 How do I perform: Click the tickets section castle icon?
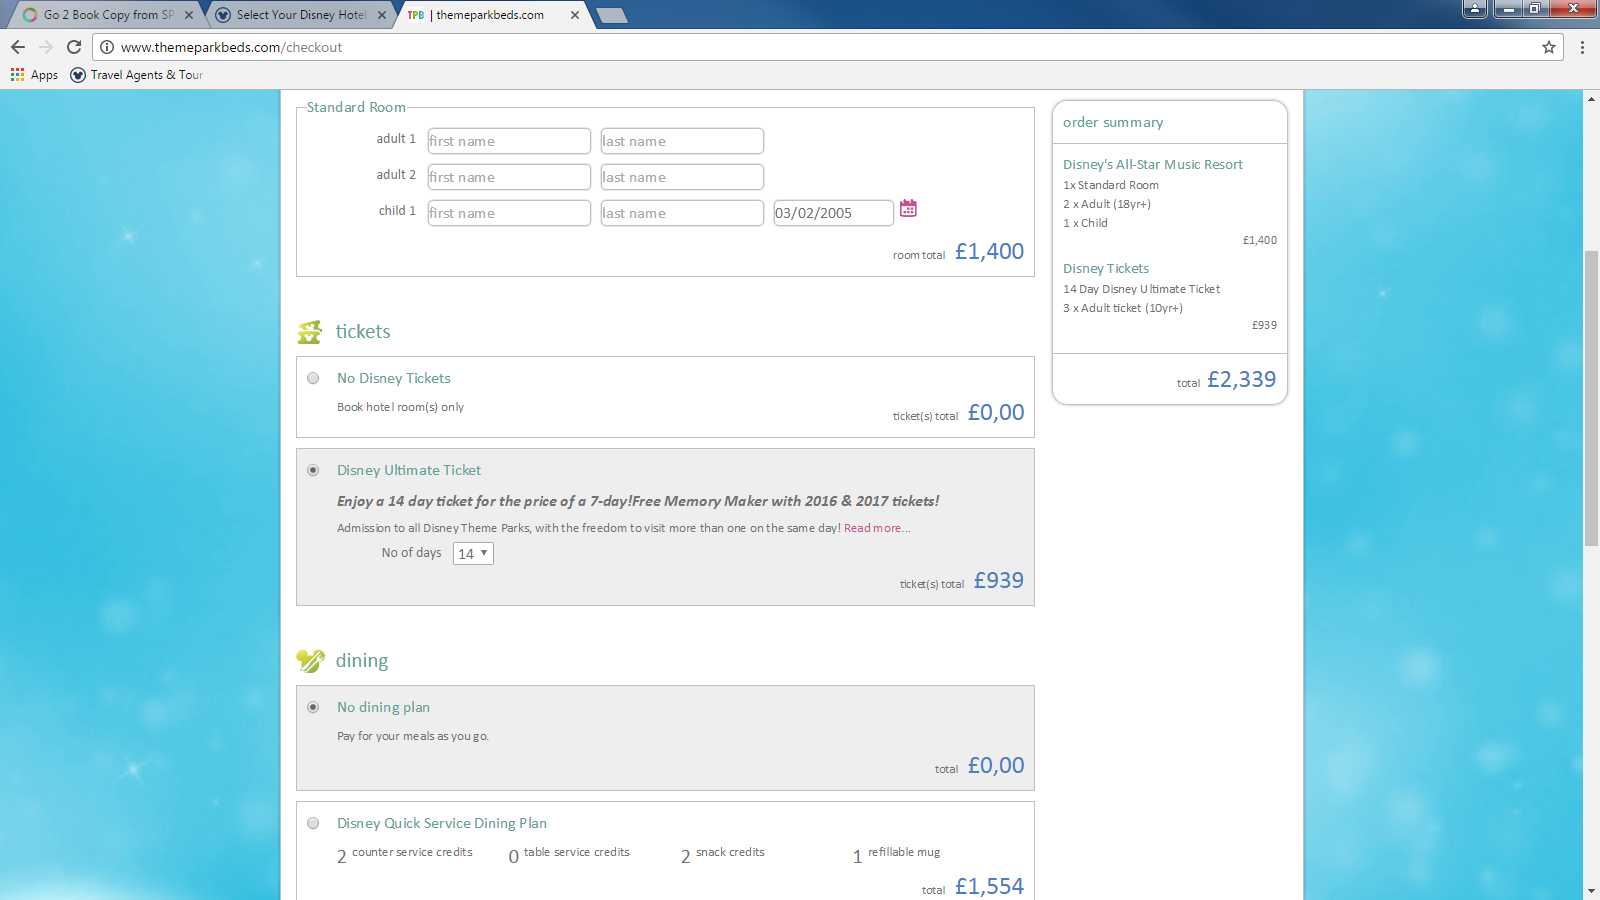pos(310,331)
